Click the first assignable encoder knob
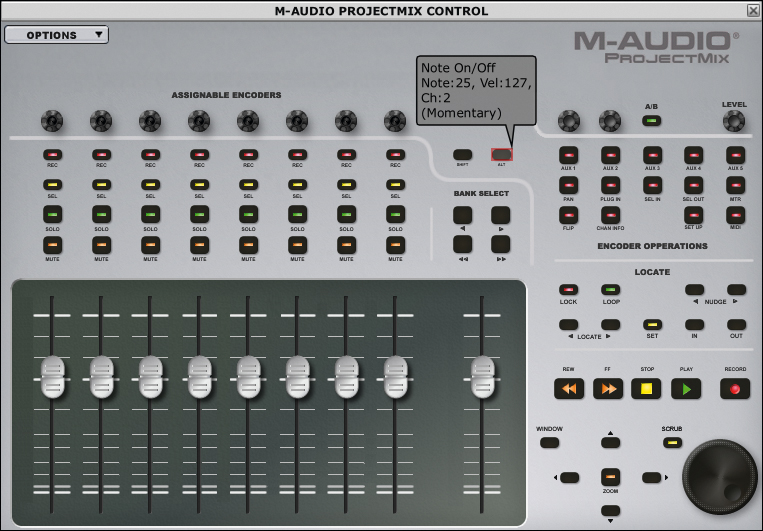The width and height of the screenshot is (763, 531). coord(52,121)
